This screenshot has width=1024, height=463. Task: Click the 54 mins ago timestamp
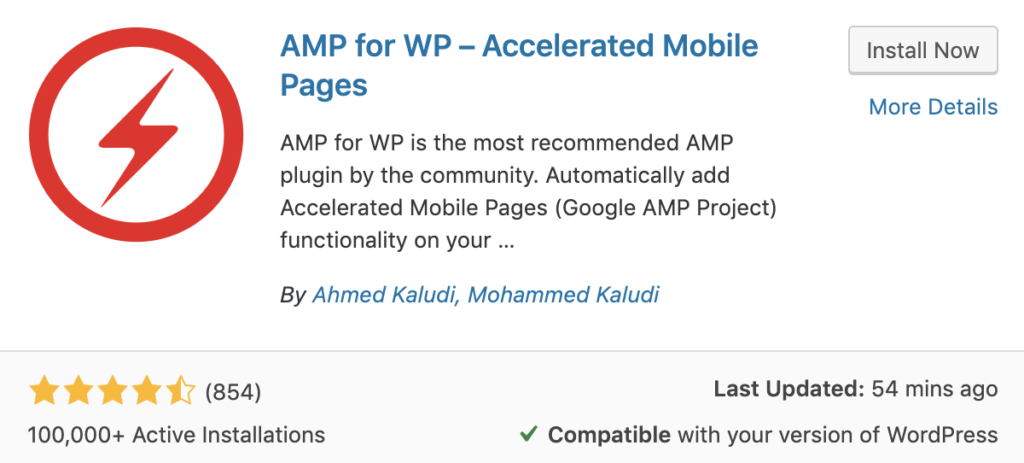pos(935,390)
